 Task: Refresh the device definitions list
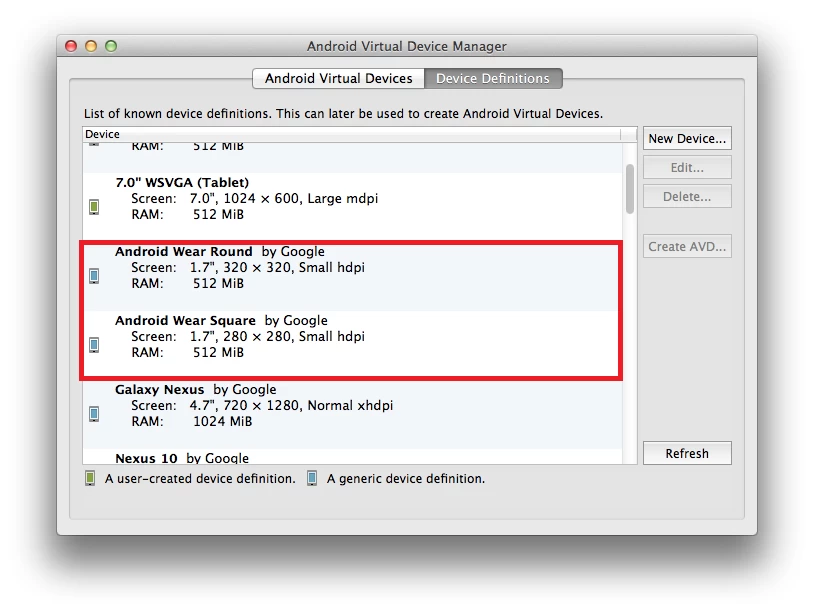pyautogui.click(x=687, y=454)
